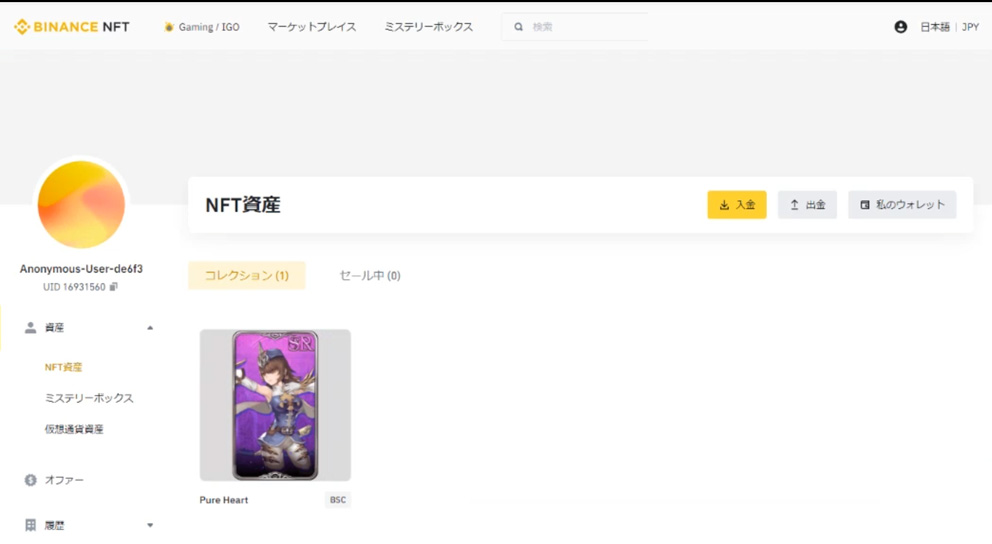Screen dimensions: 992x544
Task: Open the Pure Heart NFT card image
Action: pyautogui.click(x=275, y=405)
